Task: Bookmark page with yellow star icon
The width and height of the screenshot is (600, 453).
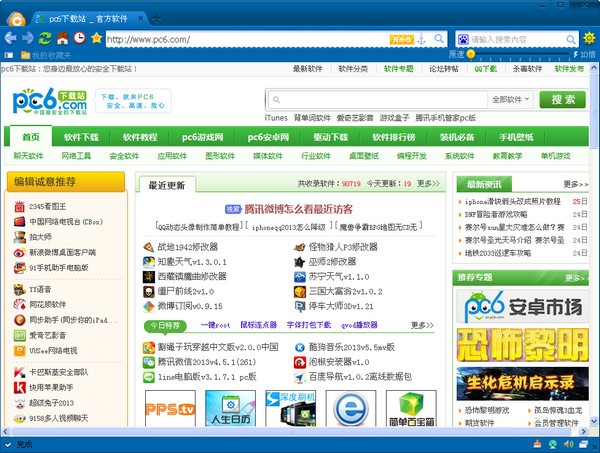Action: pos(96,38)
